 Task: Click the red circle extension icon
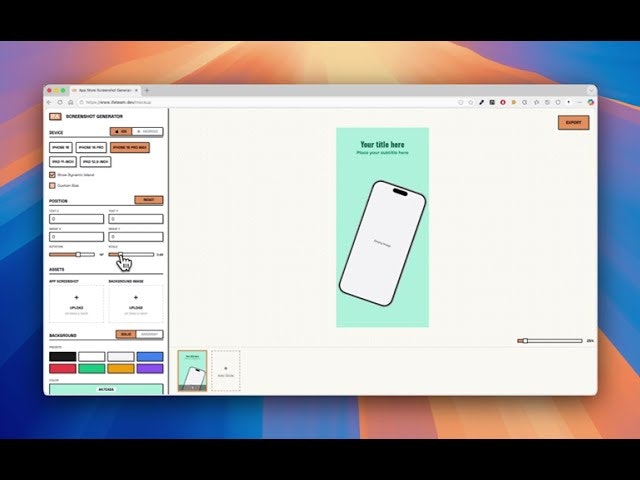(x=503, y=102)
